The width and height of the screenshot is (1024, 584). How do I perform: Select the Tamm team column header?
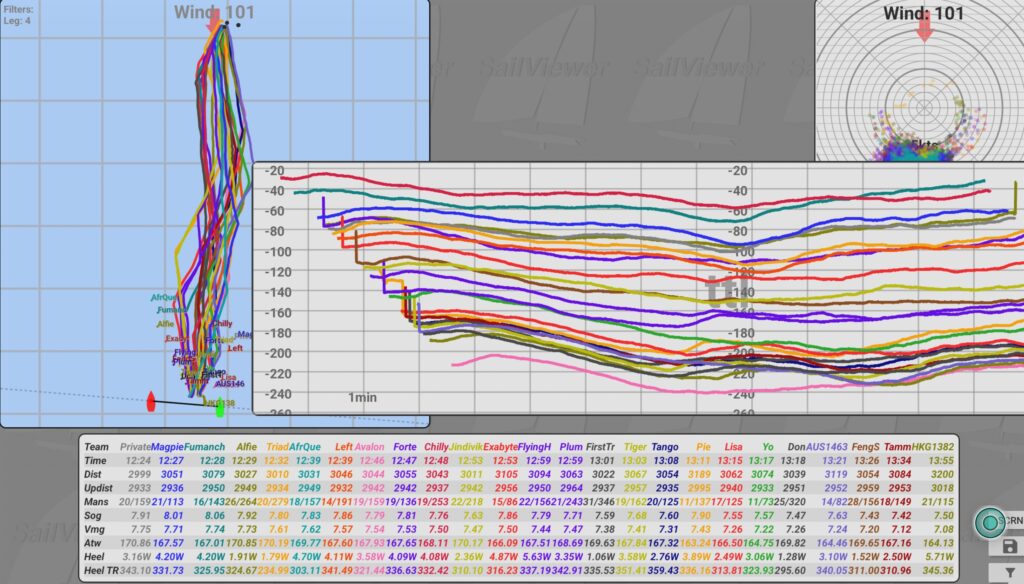pos(897,447)
